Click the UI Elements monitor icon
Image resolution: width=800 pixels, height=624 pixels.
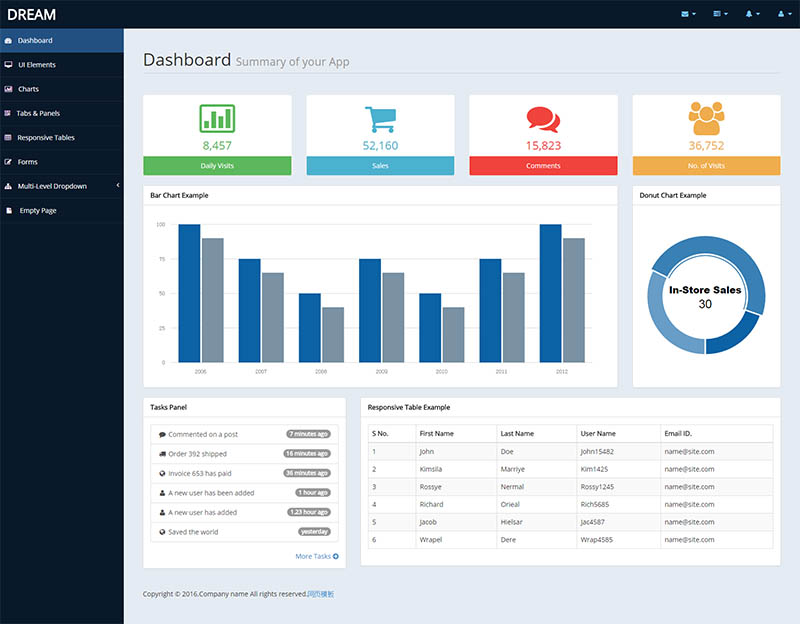9,65
